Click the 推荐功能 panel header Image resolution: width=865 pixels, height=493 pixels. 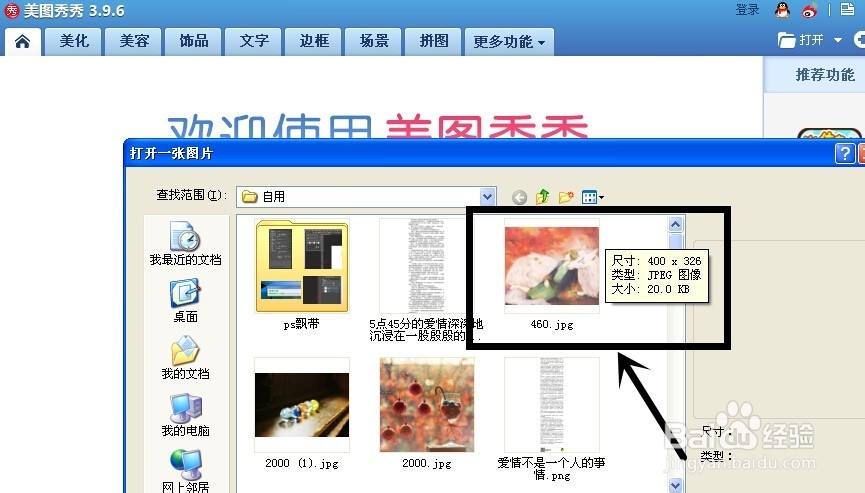[x=825, y=74]
